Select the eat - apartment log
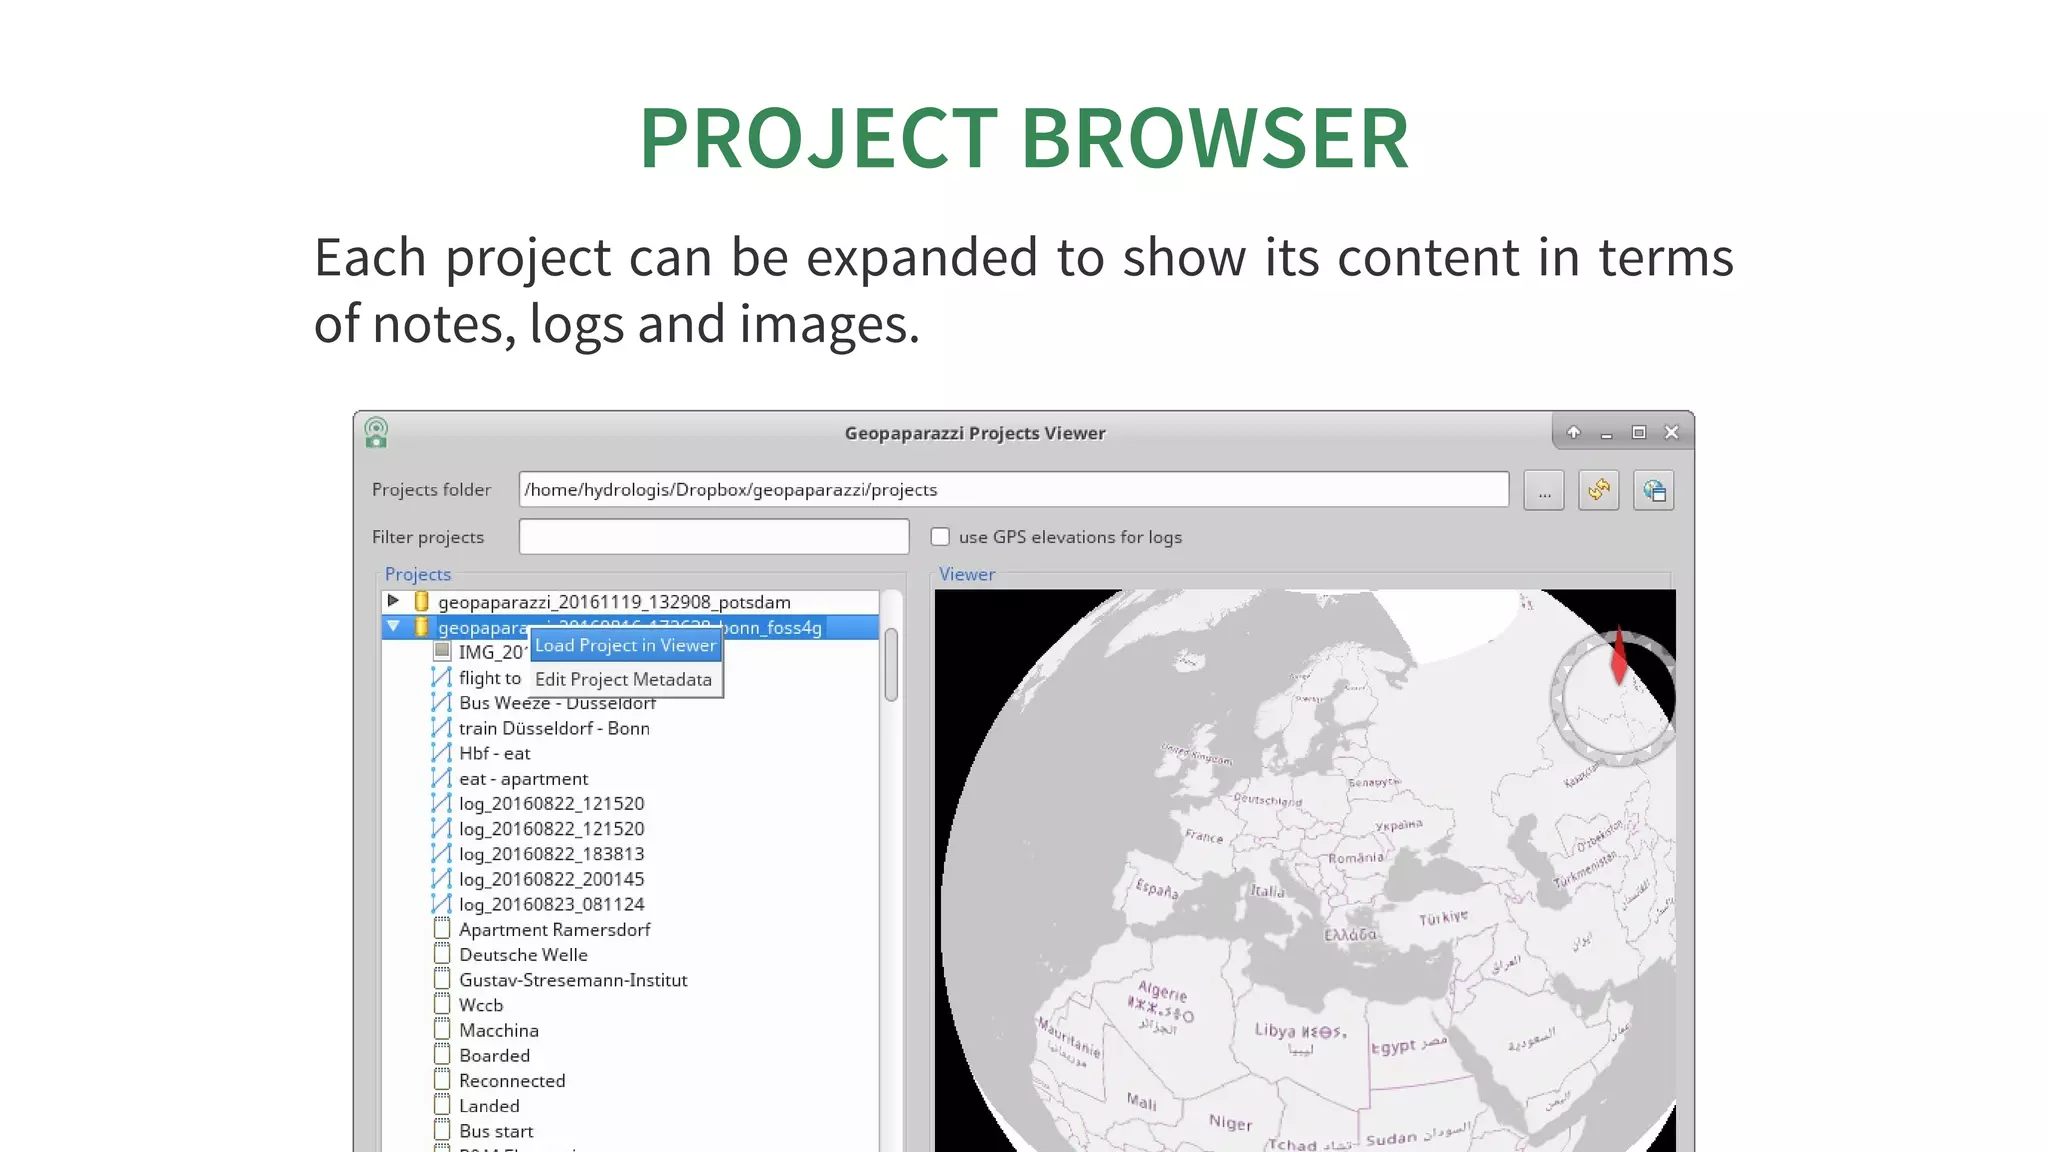This screenshot has height=1152, width=2048. tap(523, 779)
